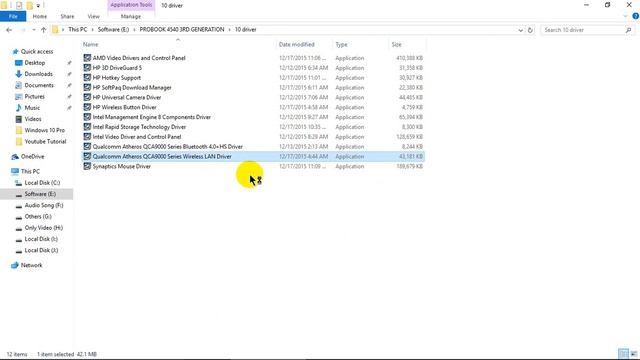Screen dimensions: 640x360
Task: Click the search magnifier icon
Action: coord(629,30)
